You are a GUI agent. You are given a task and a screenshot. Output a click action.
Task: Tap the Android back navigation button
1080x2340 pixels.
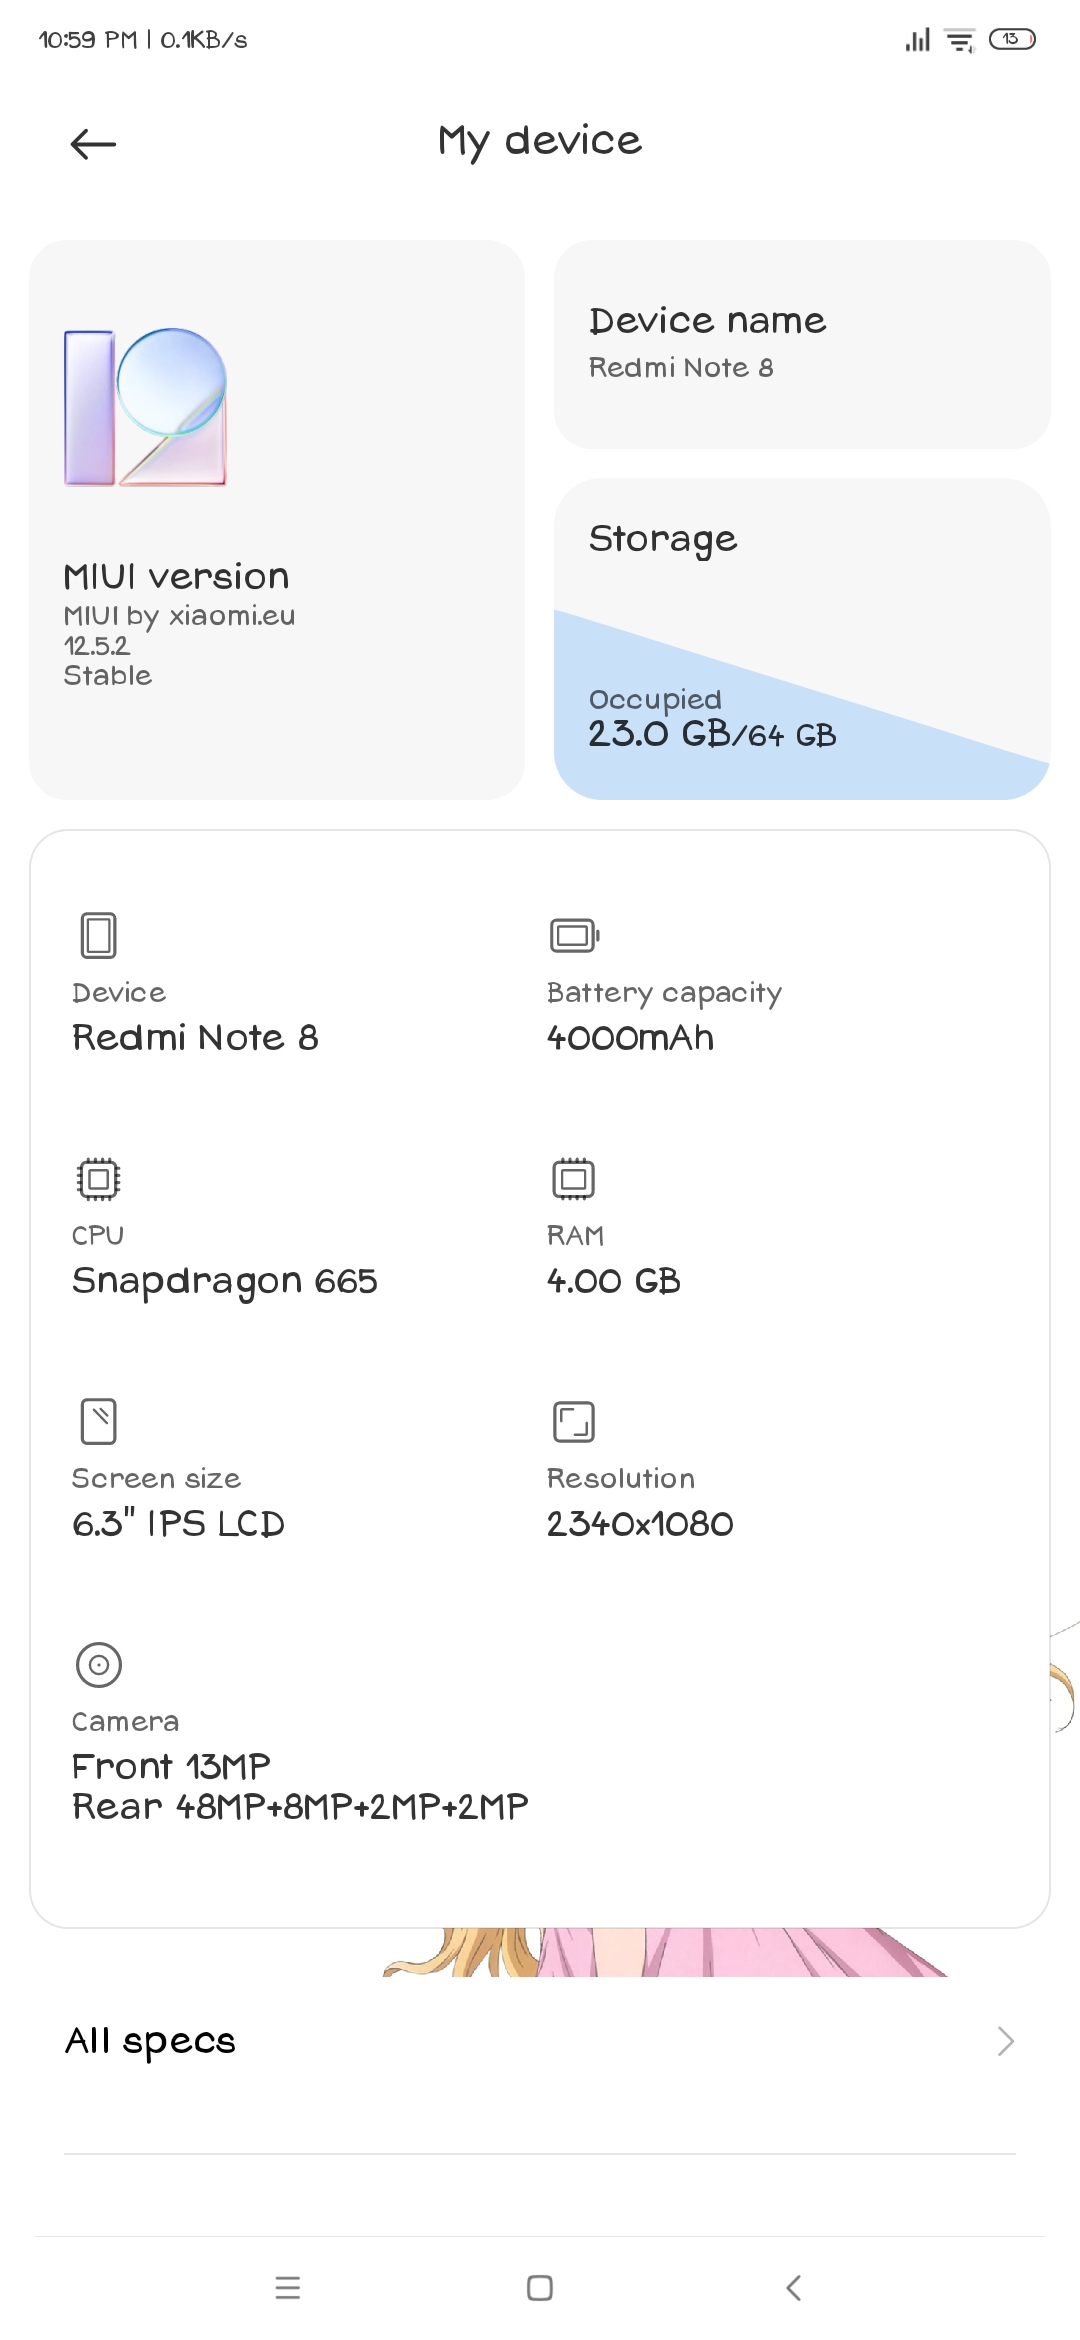[x=793, y=2288]
